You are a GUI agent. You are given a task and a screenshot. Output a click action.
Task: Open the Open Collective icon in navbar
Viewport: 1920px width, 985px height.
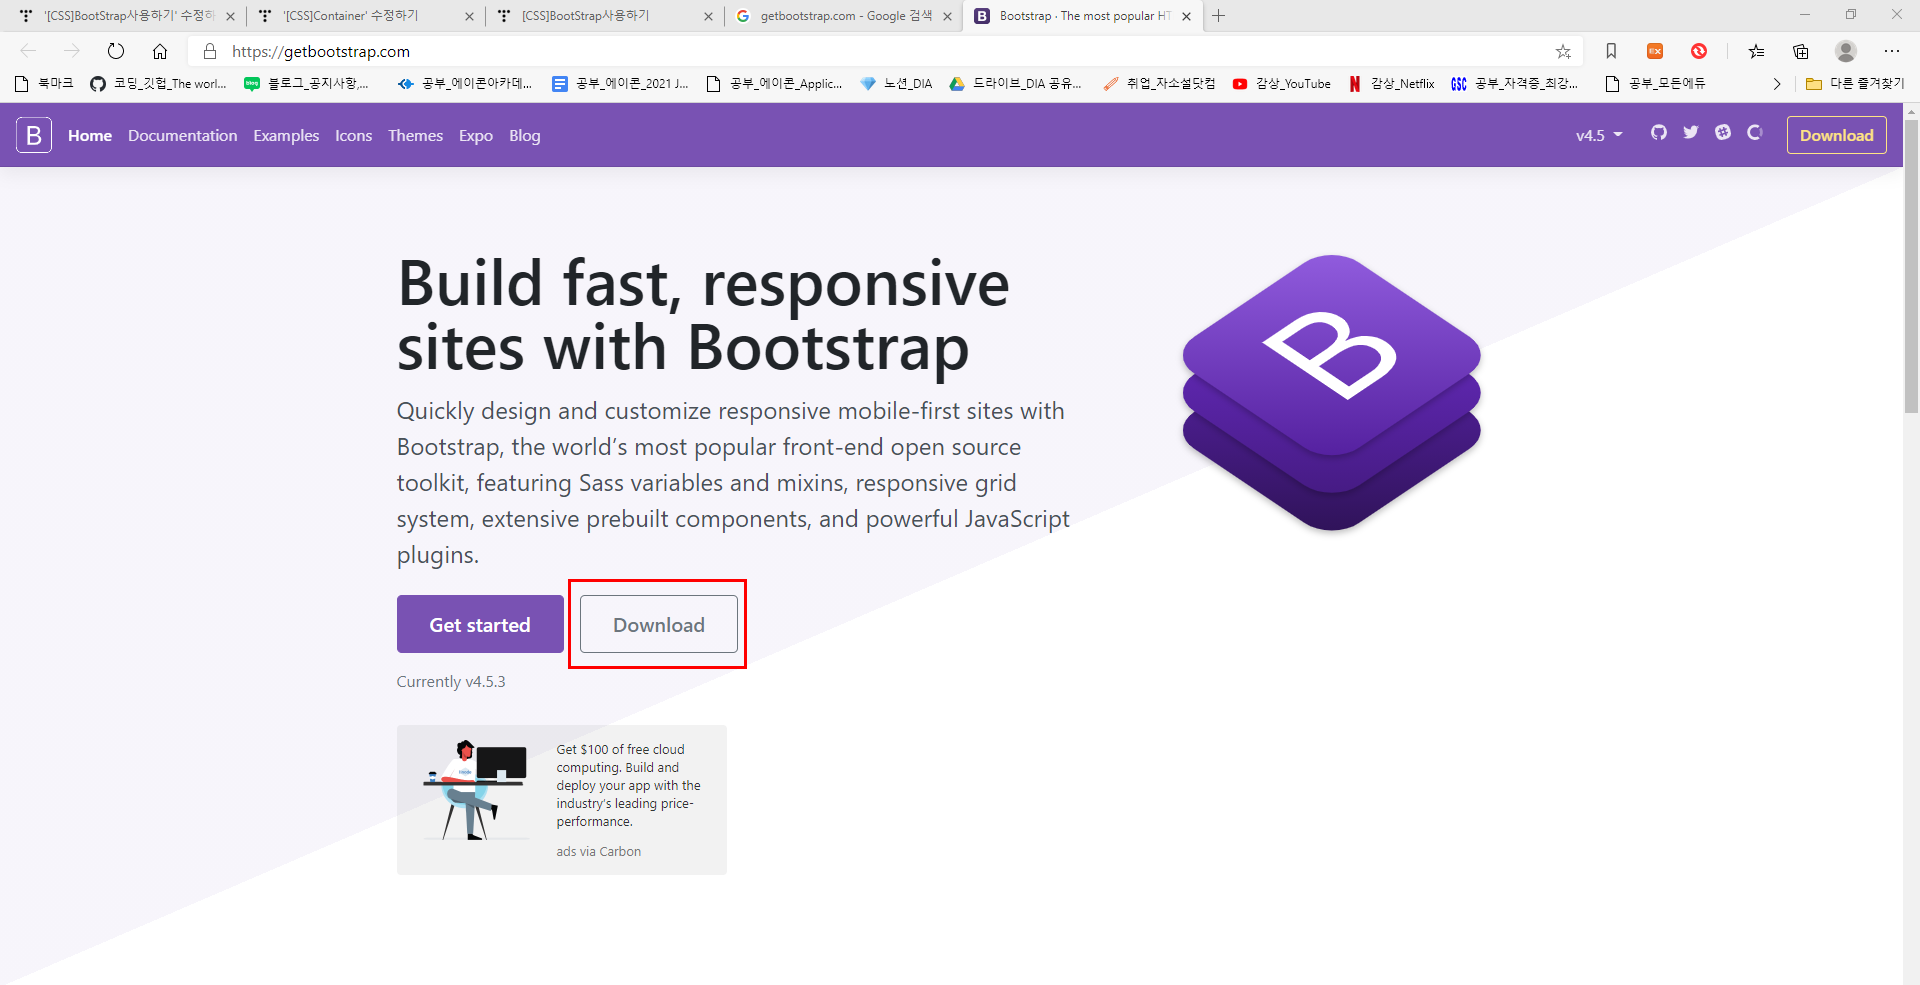point(1755,132)
